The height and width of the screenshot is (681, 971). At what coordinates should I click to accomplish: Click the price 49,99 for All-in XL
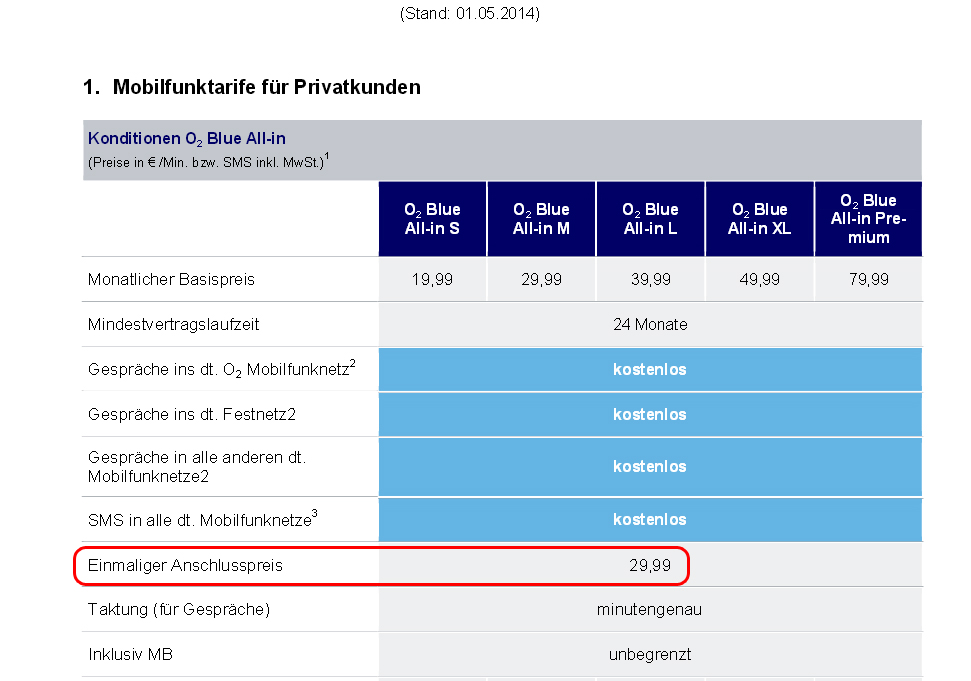click(x=759, y=279)
